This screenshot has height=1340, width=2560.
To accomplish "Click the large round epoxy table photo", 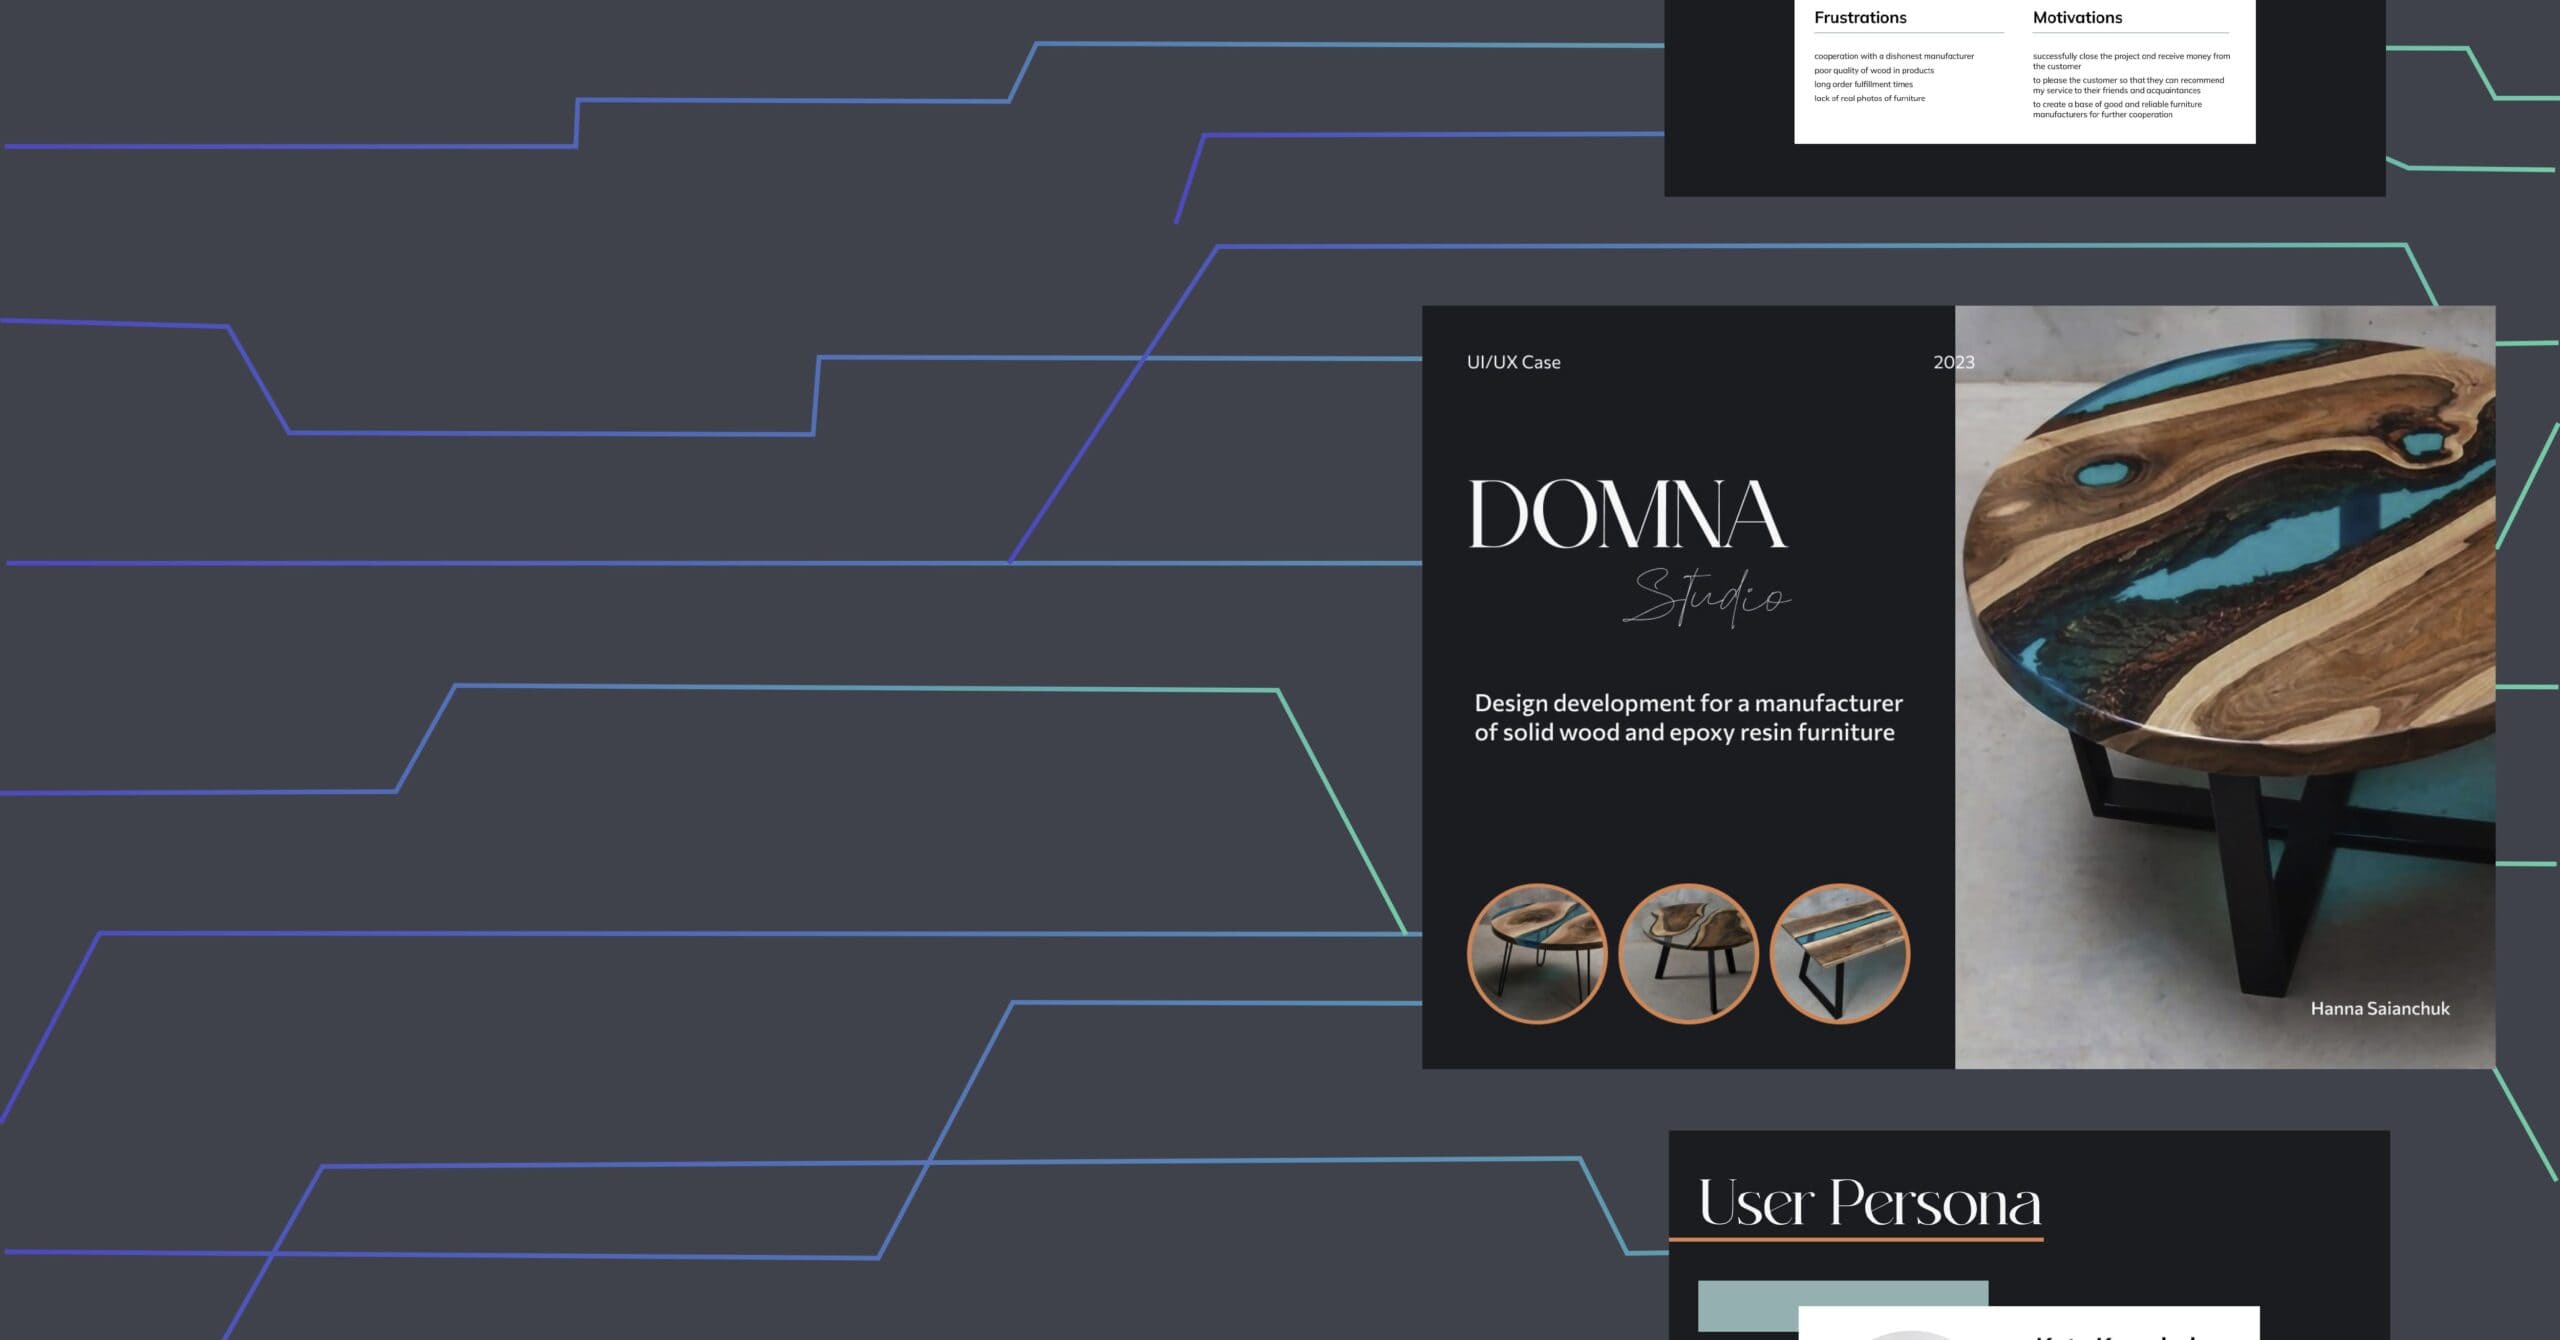I will (2225, 687).
